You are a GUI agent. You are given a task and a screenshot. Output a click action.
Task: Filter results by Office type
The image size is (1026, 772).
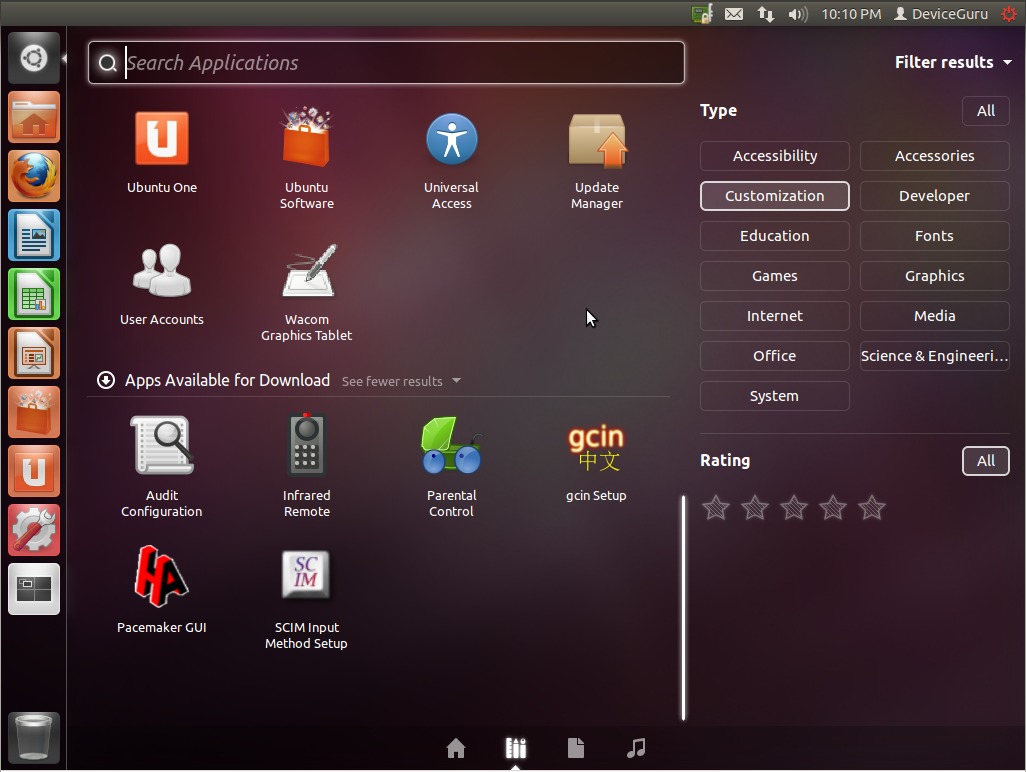[x=775, y=355]
